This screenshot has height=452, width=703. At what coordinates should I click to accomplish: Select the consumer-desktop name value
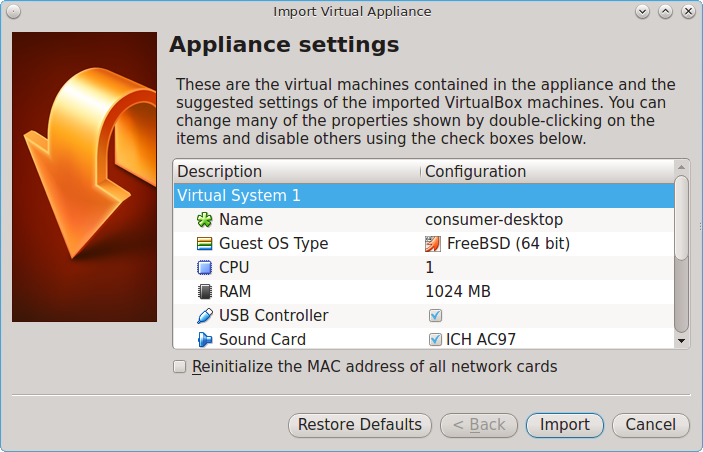coord(494,220)
